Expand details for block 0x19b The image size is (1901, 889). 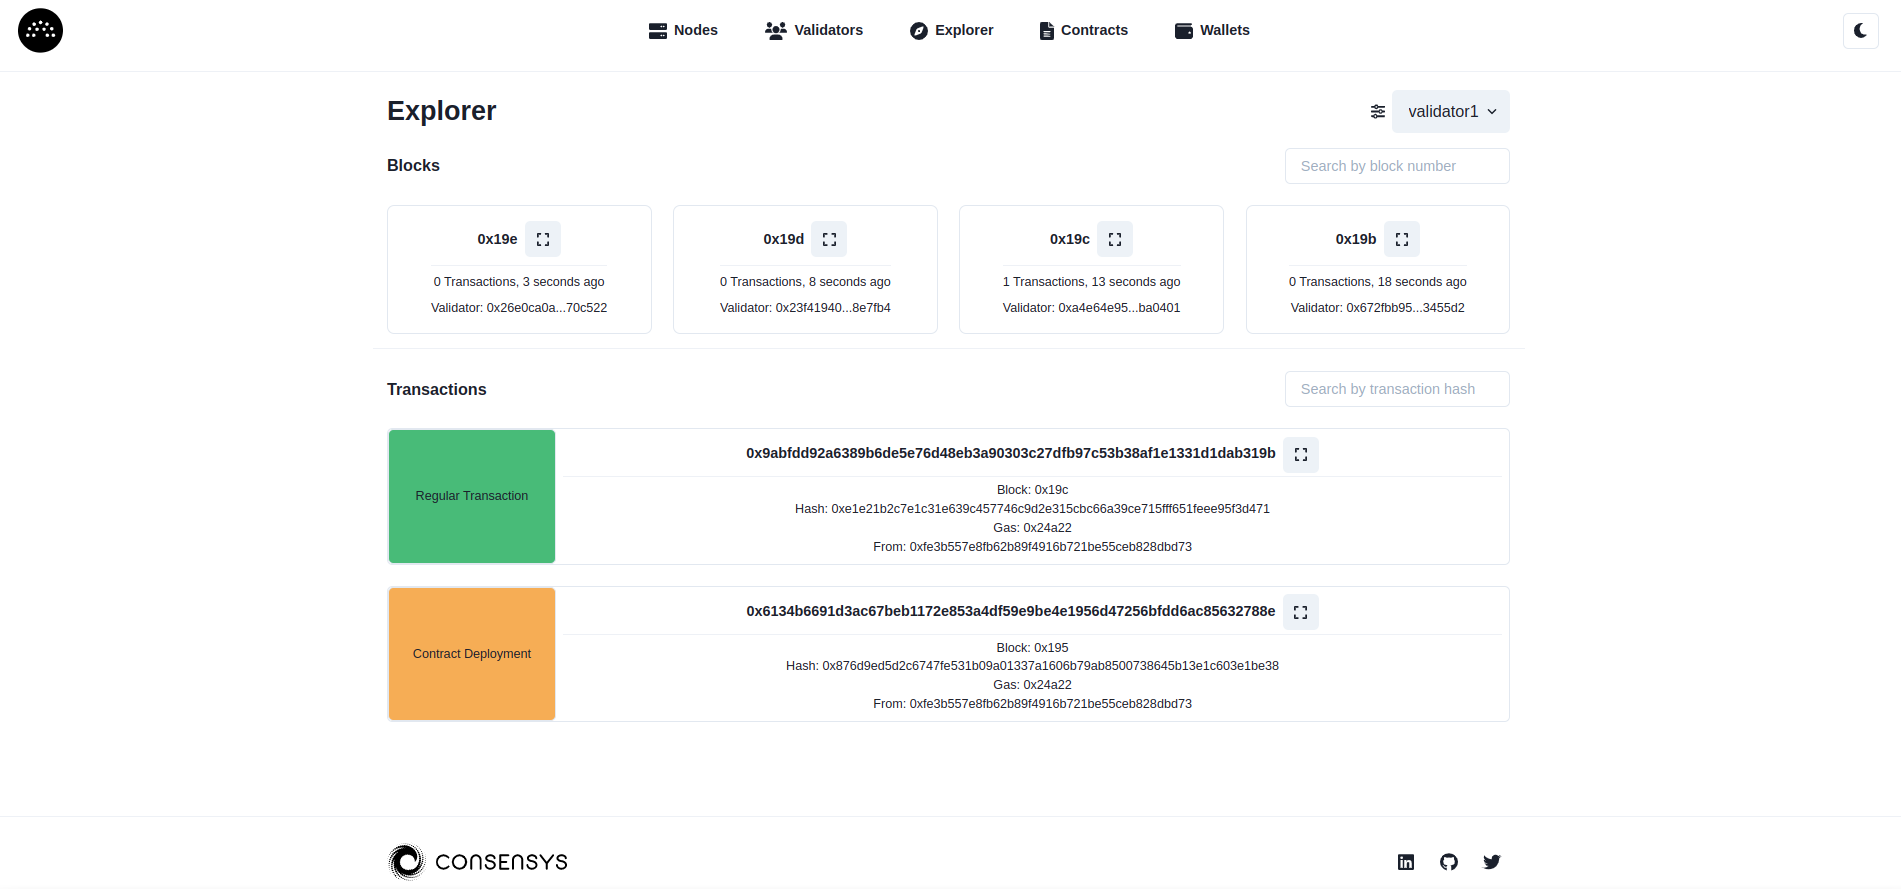coord(1401,239)
